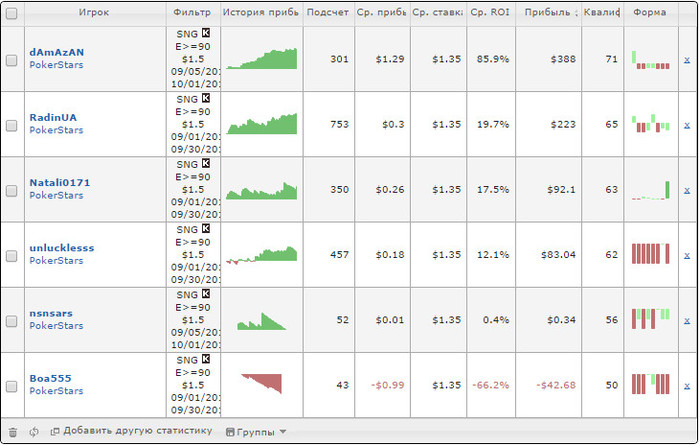Viewport: 700px width, 445px height.
Task: Click the trash delete icon
Action: [12, 432]
